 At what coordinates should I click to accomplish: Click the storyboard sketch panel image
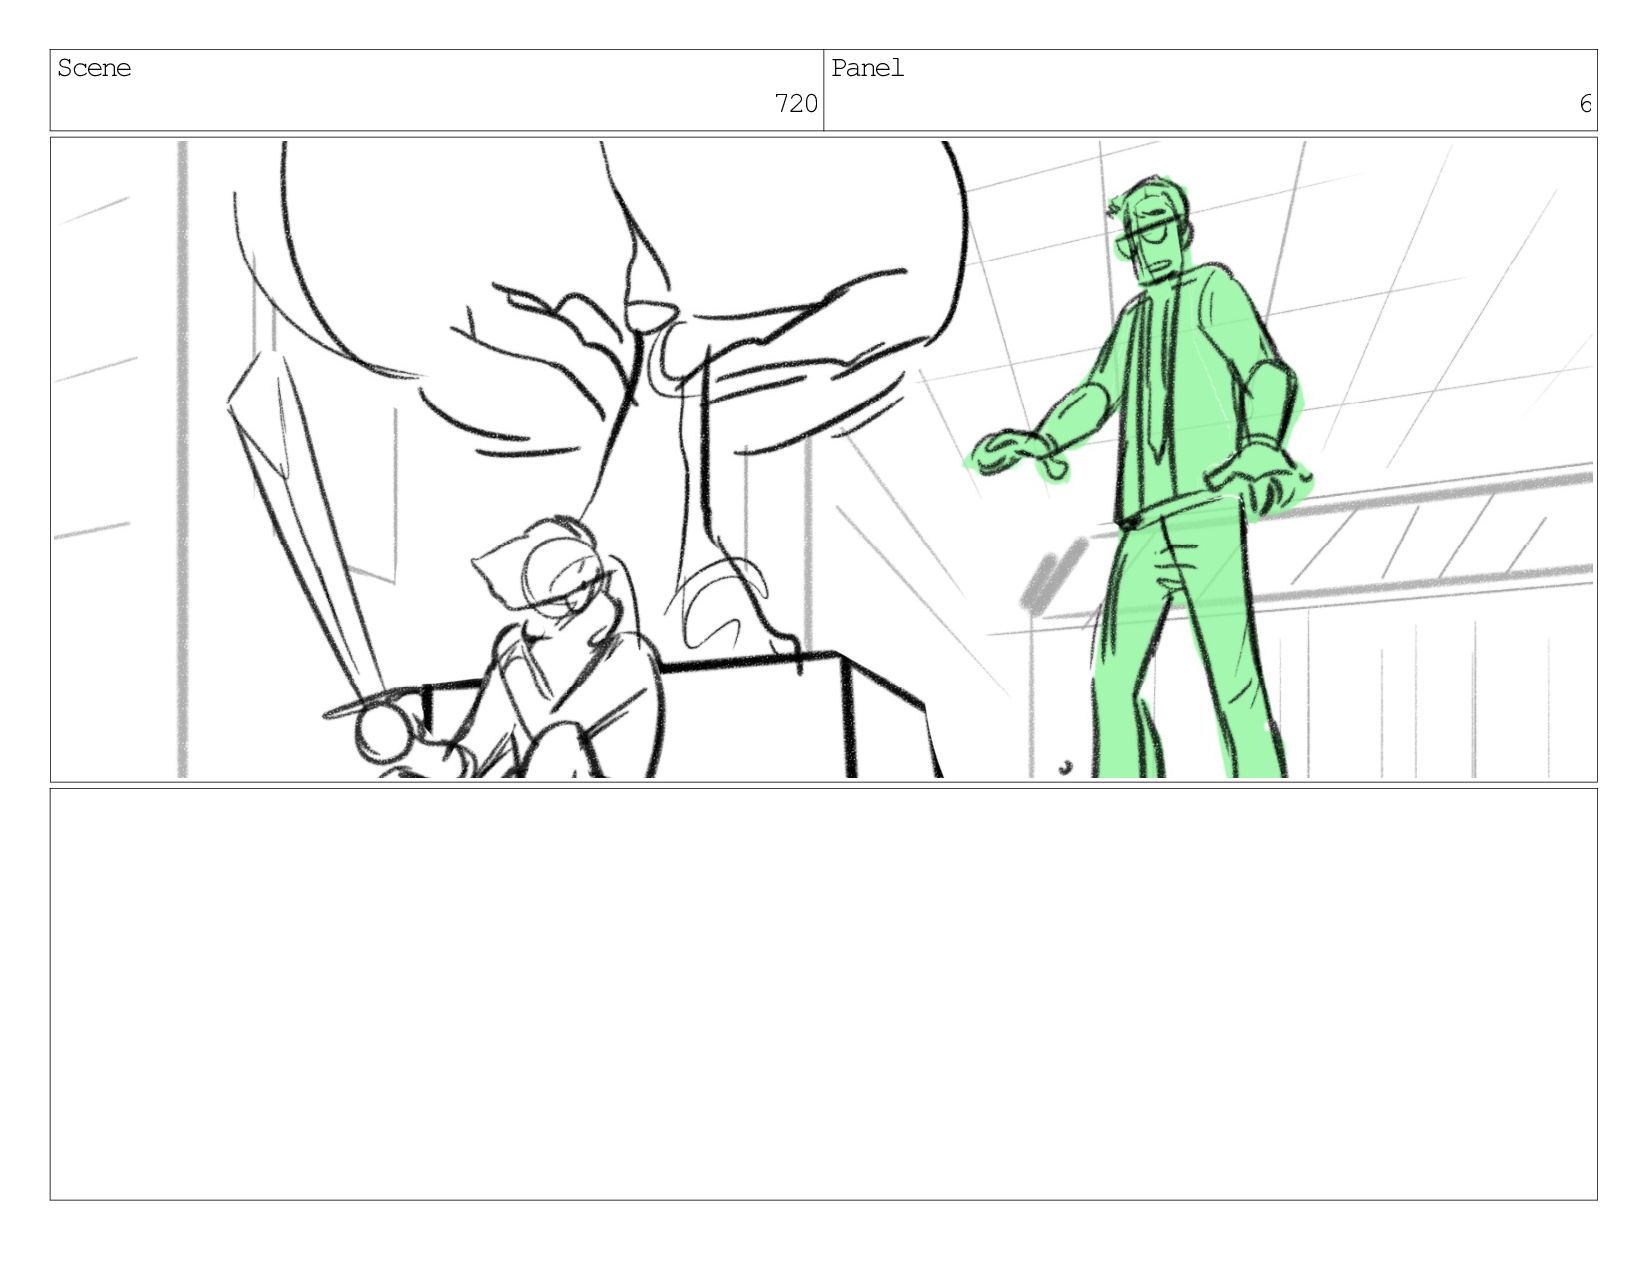[823, 459]
